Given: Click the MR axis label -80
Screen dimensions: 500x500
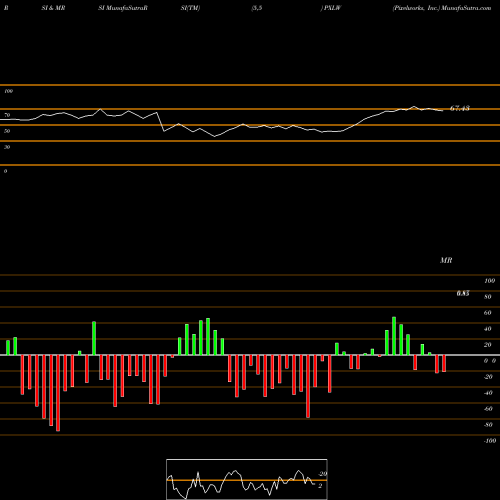Looking at the screenshot, I should point(488,425).
